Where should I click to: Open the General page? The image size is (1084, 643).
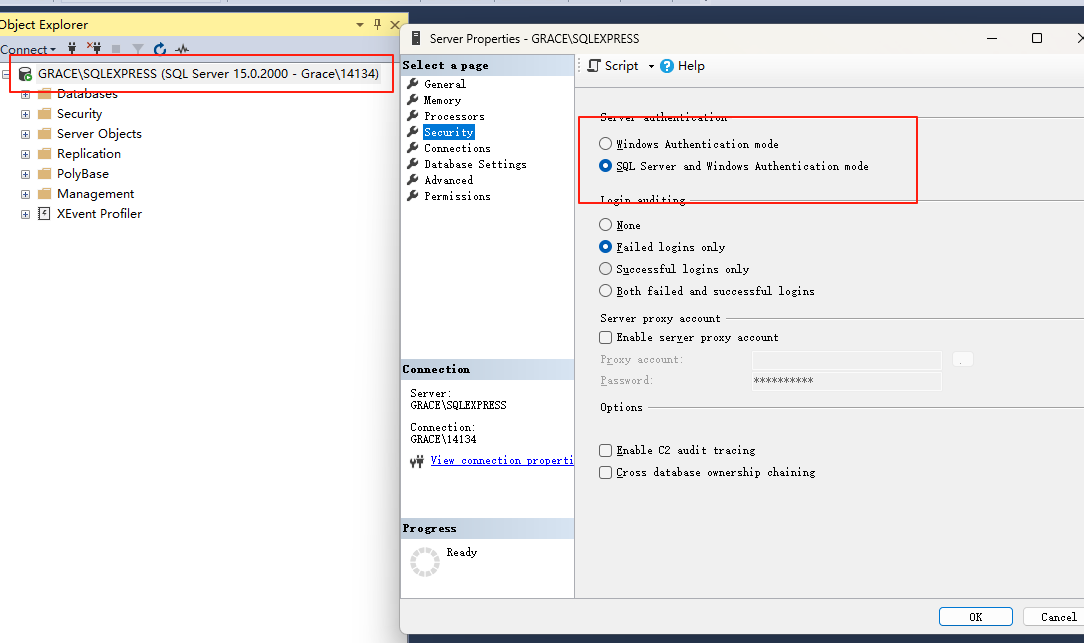pyautogui.click(x=445, y=84)
